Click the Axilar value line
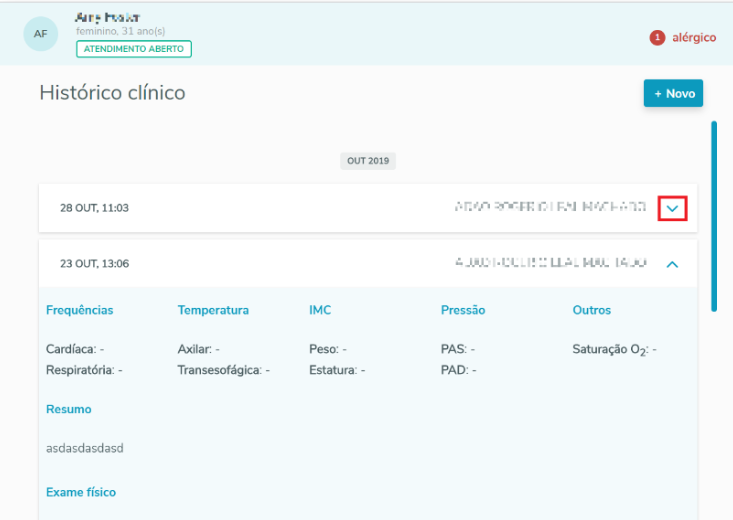 pos(199,349)
